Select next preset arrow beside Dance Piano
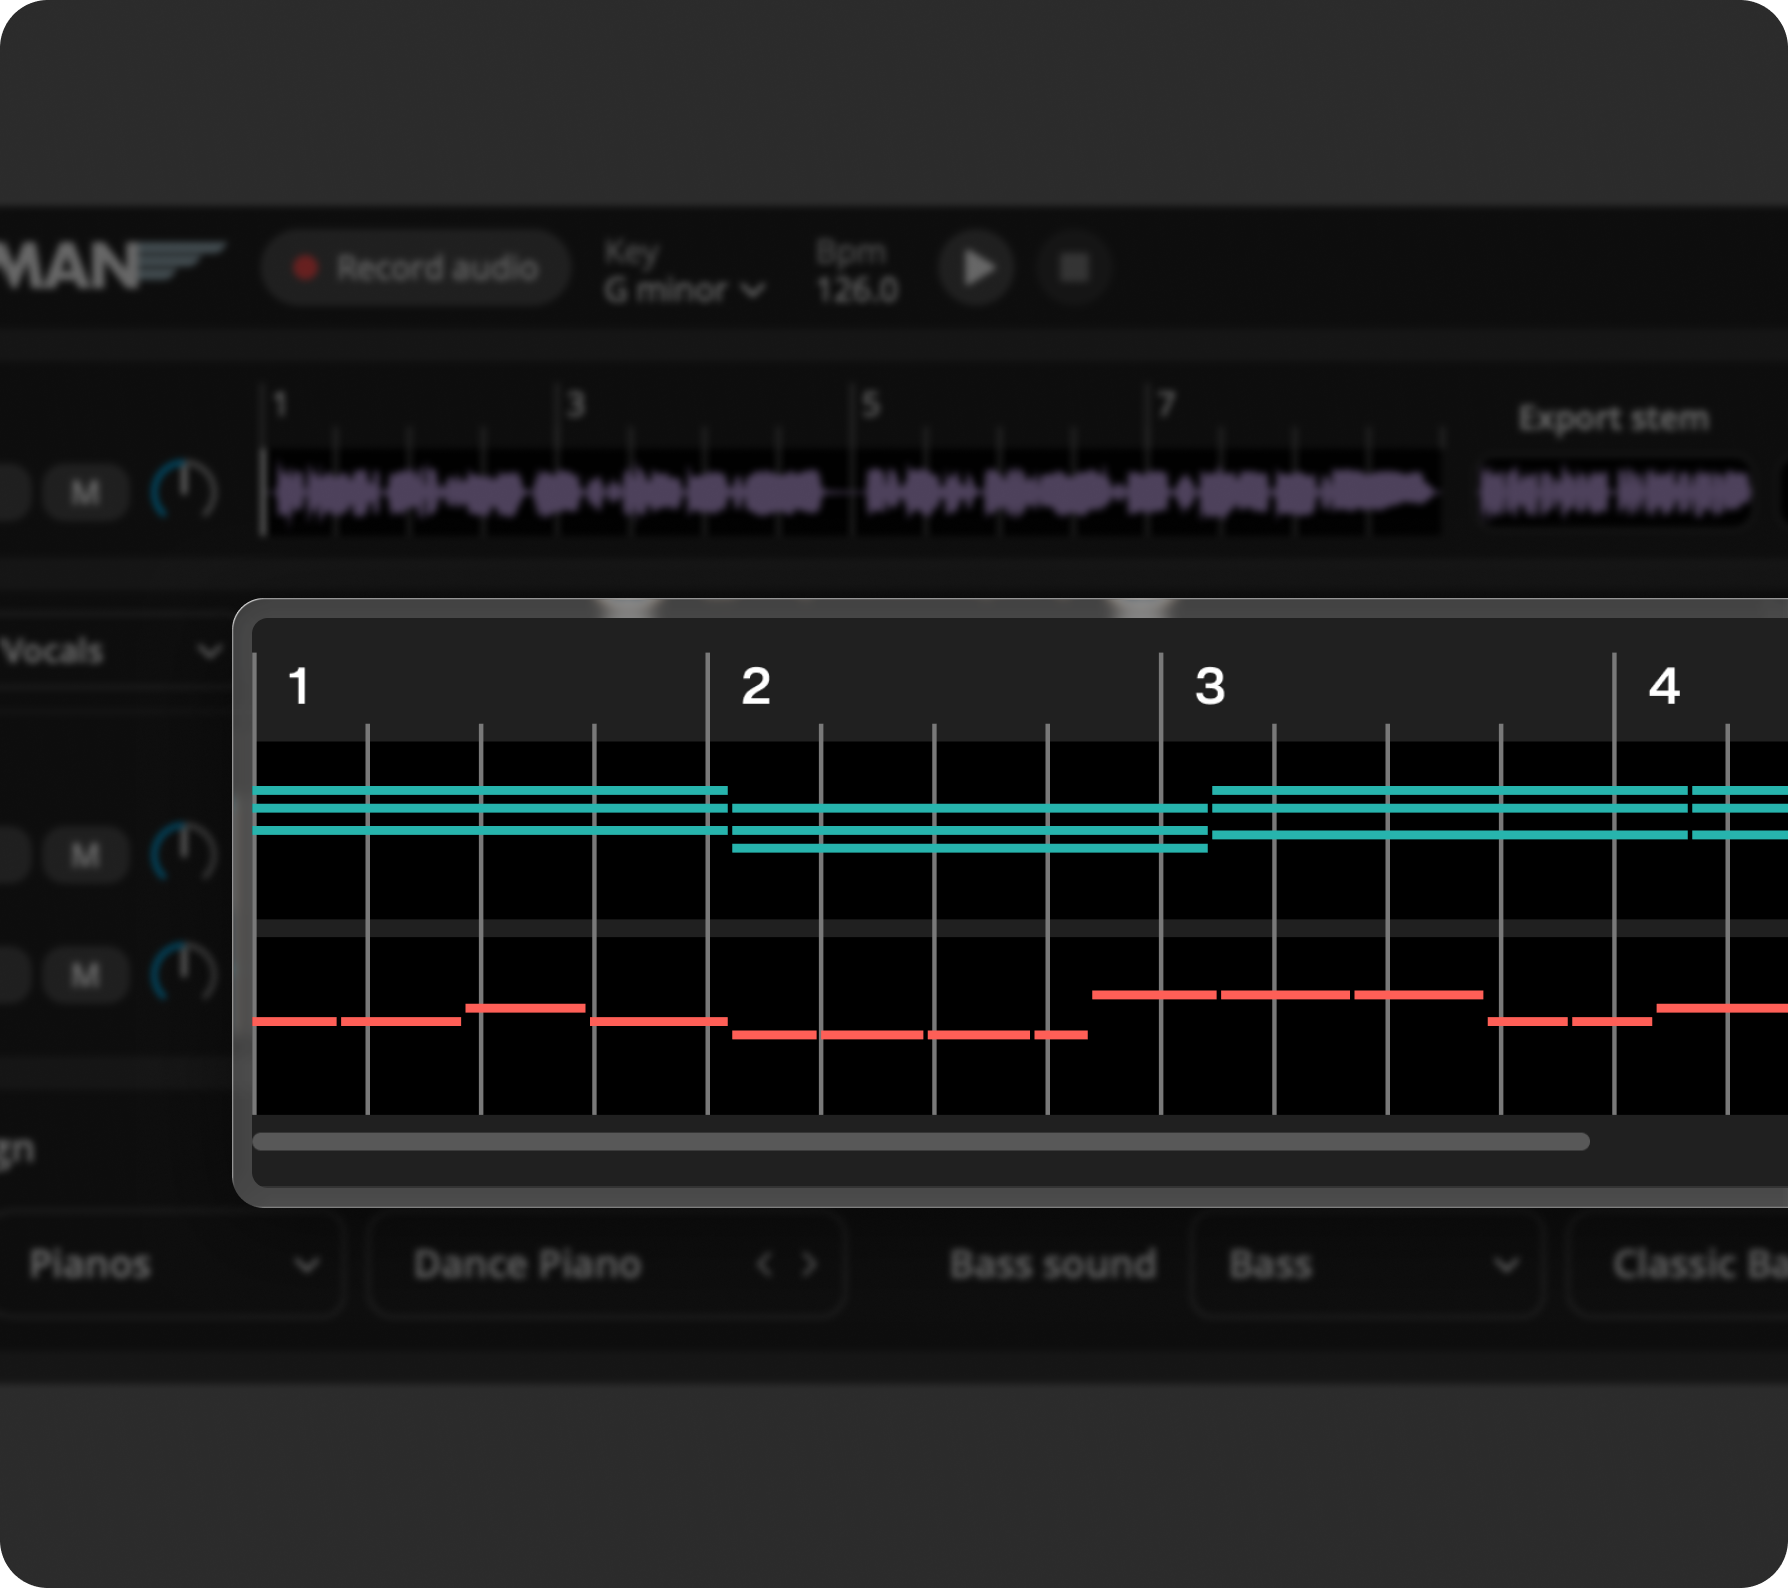Viewport: 1788px width, 1588px height. click(x=810, y=1265)
